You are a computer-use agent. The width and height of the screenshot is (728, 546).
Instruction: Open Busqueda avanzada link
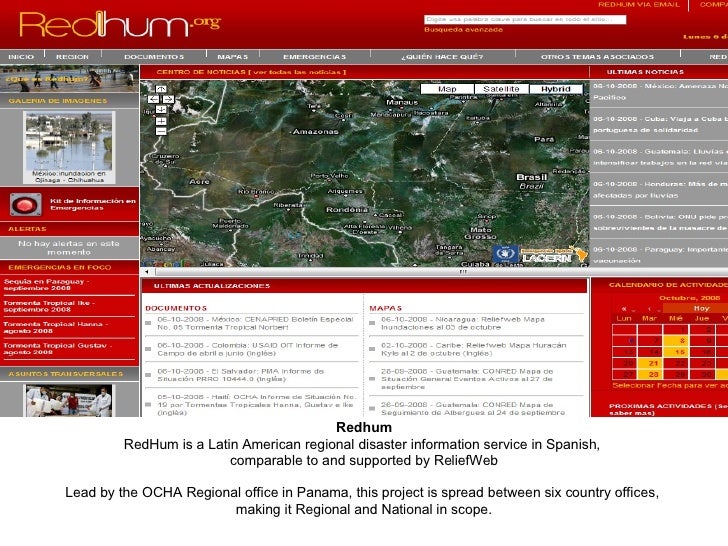click(463, 29)
